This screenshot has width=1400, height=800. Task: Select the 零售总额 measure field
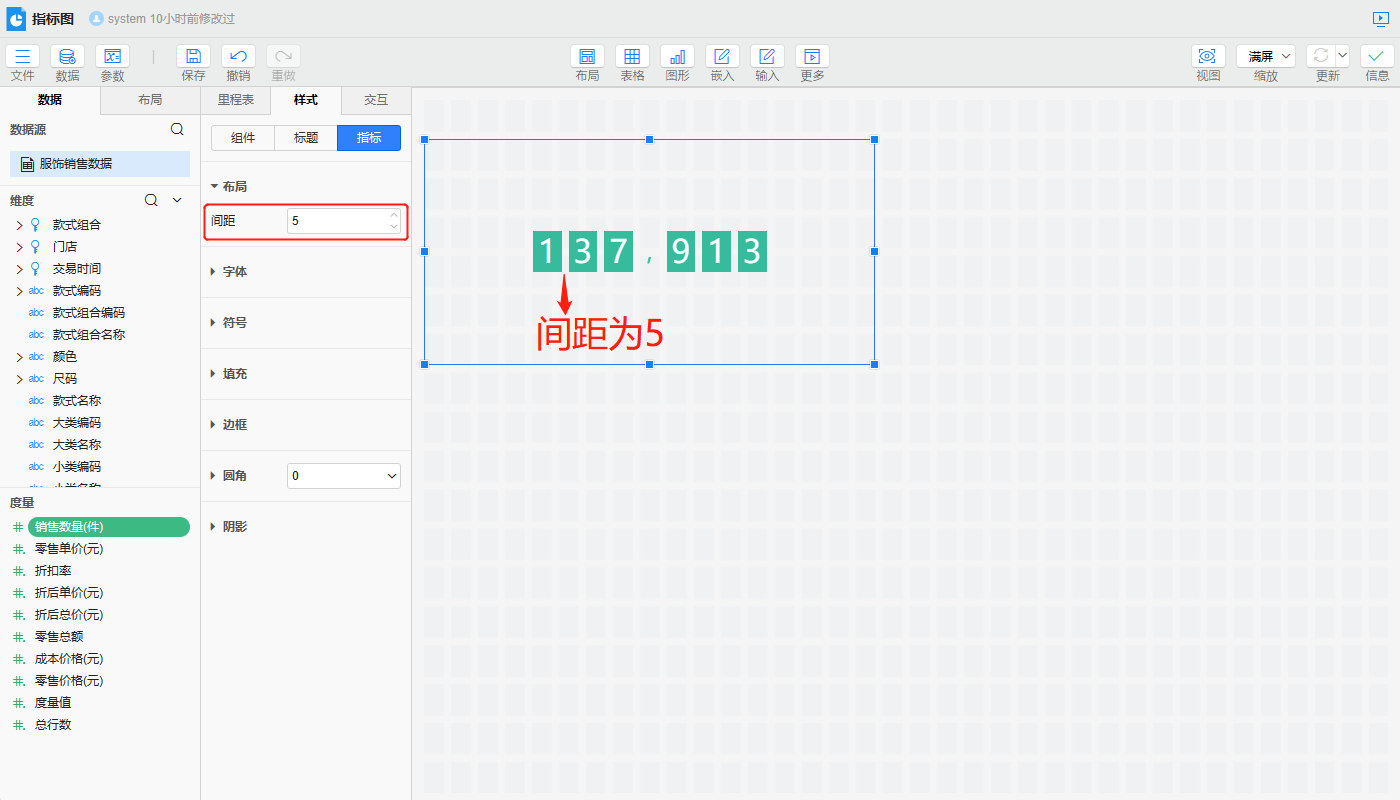coord(58,637)
